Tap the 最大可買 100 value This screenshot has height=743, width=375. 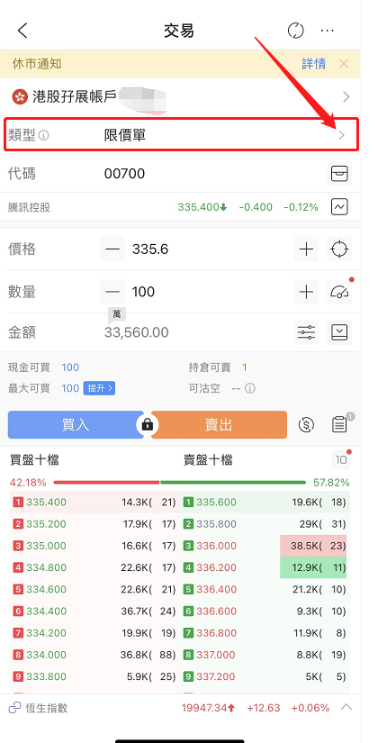pyautogui.click(x=71, y=389)
